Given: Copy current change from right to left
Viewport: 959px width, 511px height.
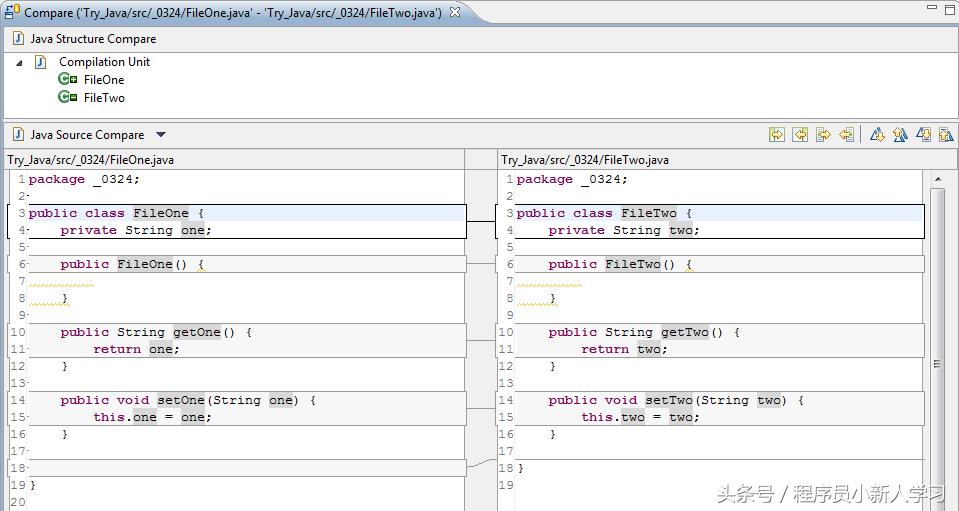Looking at the screenshot, I should pyautogui.click(x=846, y=134).
